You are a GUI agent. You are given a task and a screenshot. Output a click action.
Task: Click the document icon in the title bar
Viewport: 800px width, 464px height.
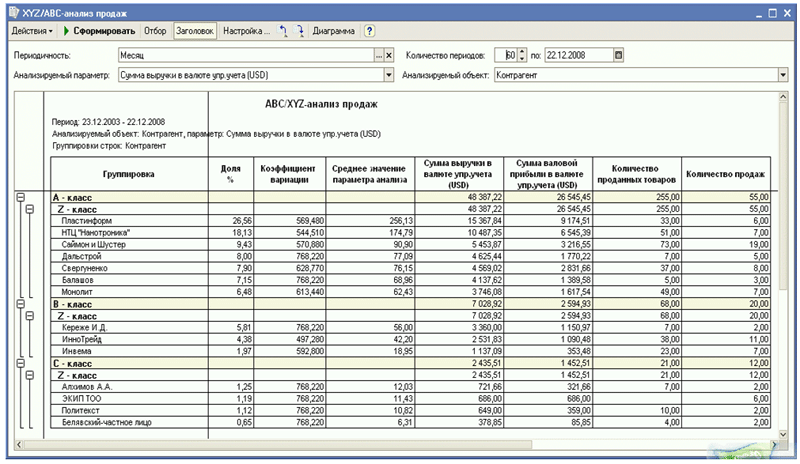[x=14, y=13]
